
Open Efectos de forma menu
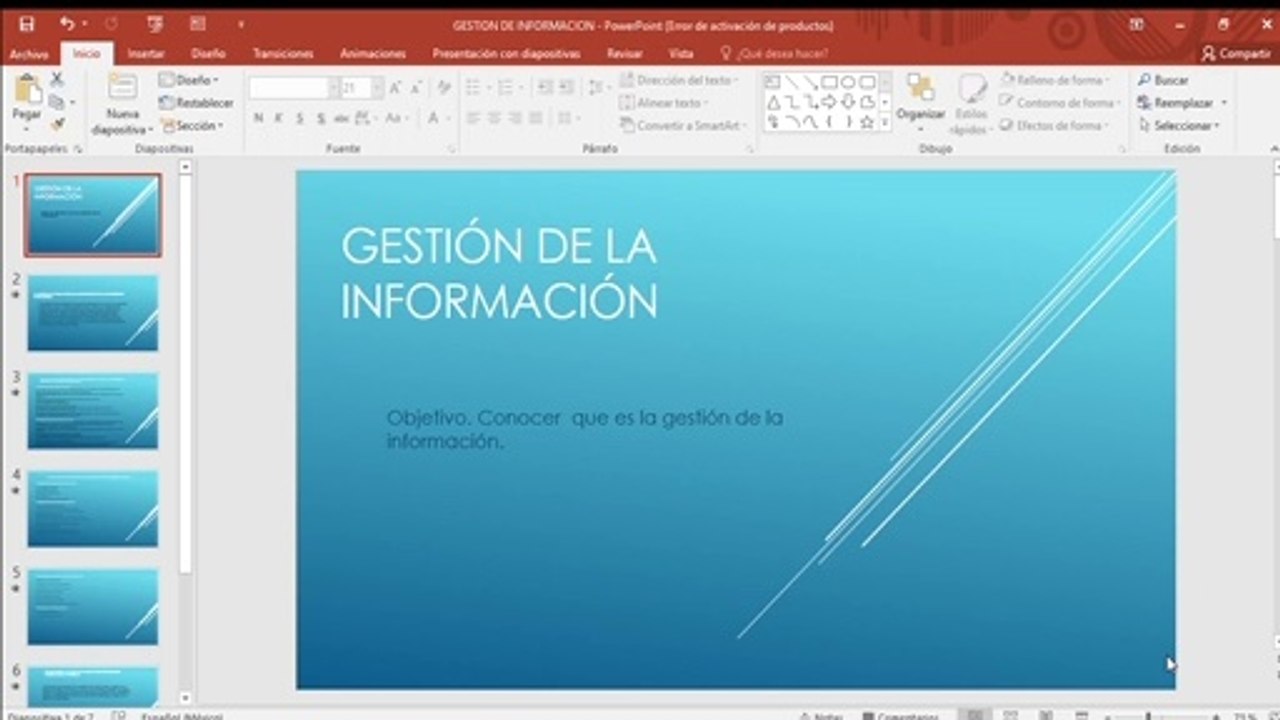click(1055, 126)
